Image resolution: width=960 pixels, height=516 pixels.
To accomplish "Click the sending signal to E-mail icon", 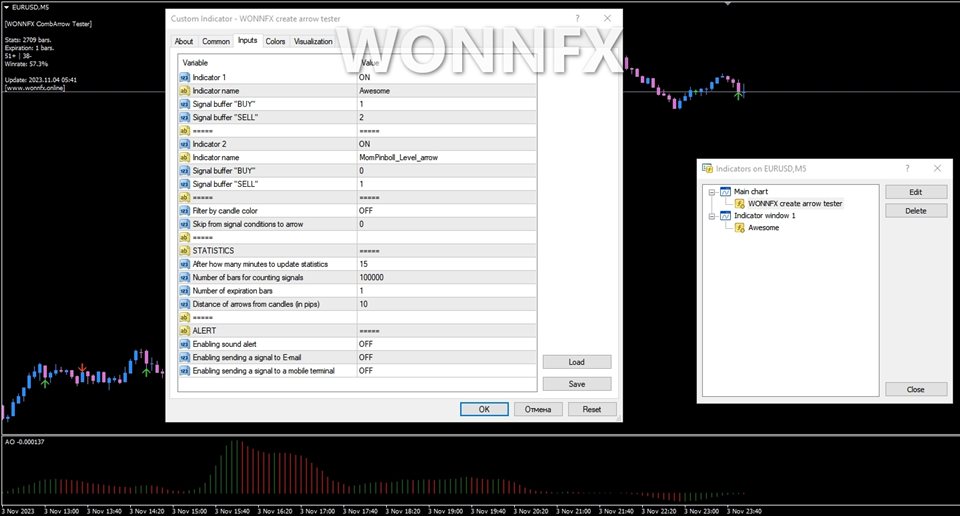I will 184,357.
